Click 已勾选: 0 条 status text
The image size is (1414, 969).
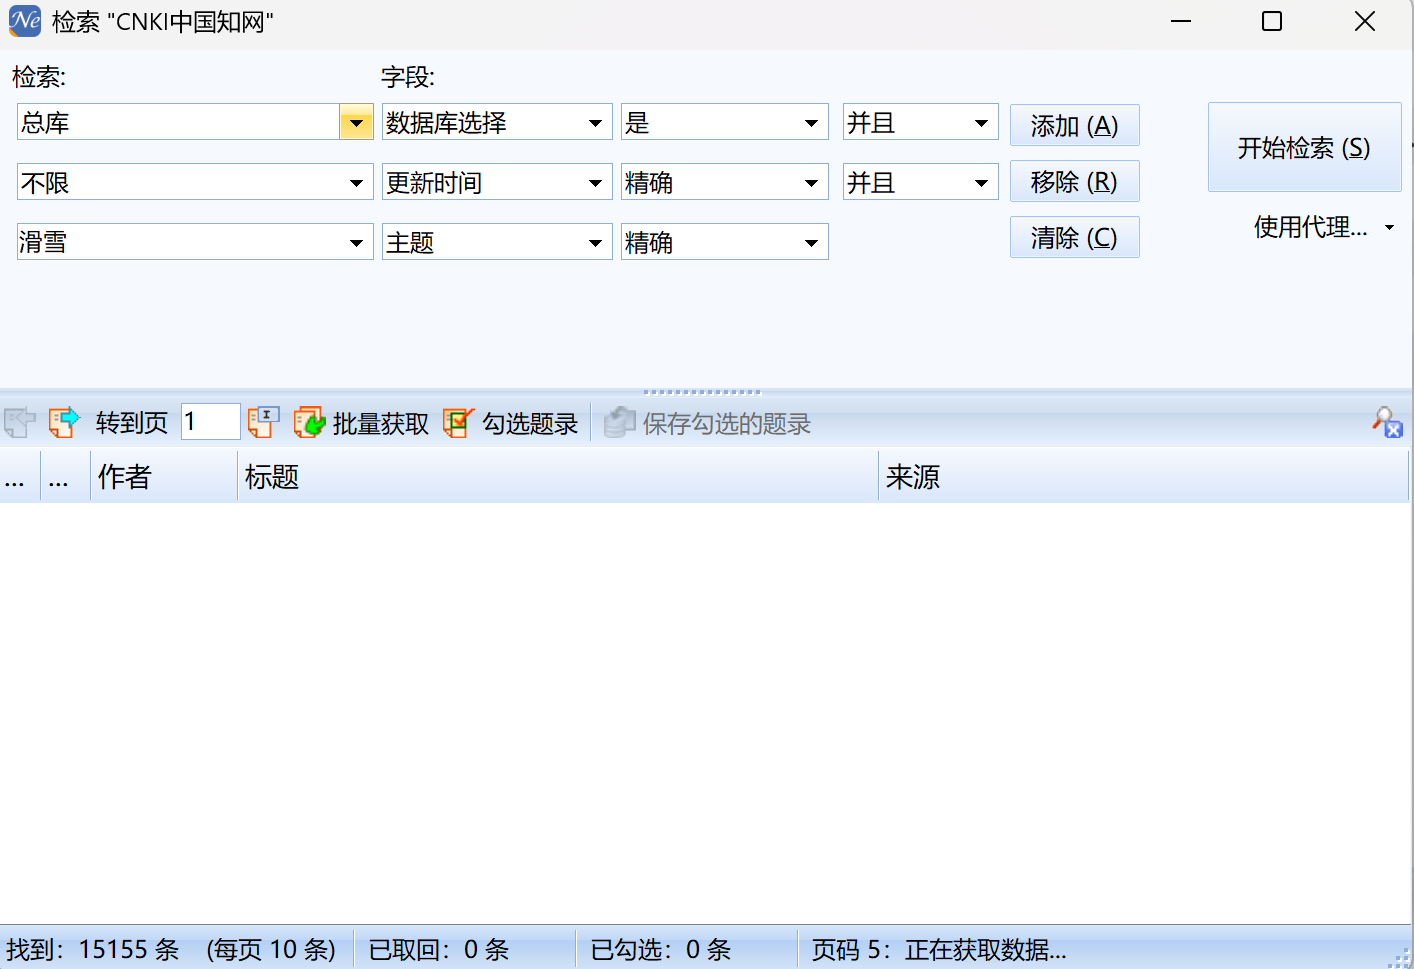661,949
